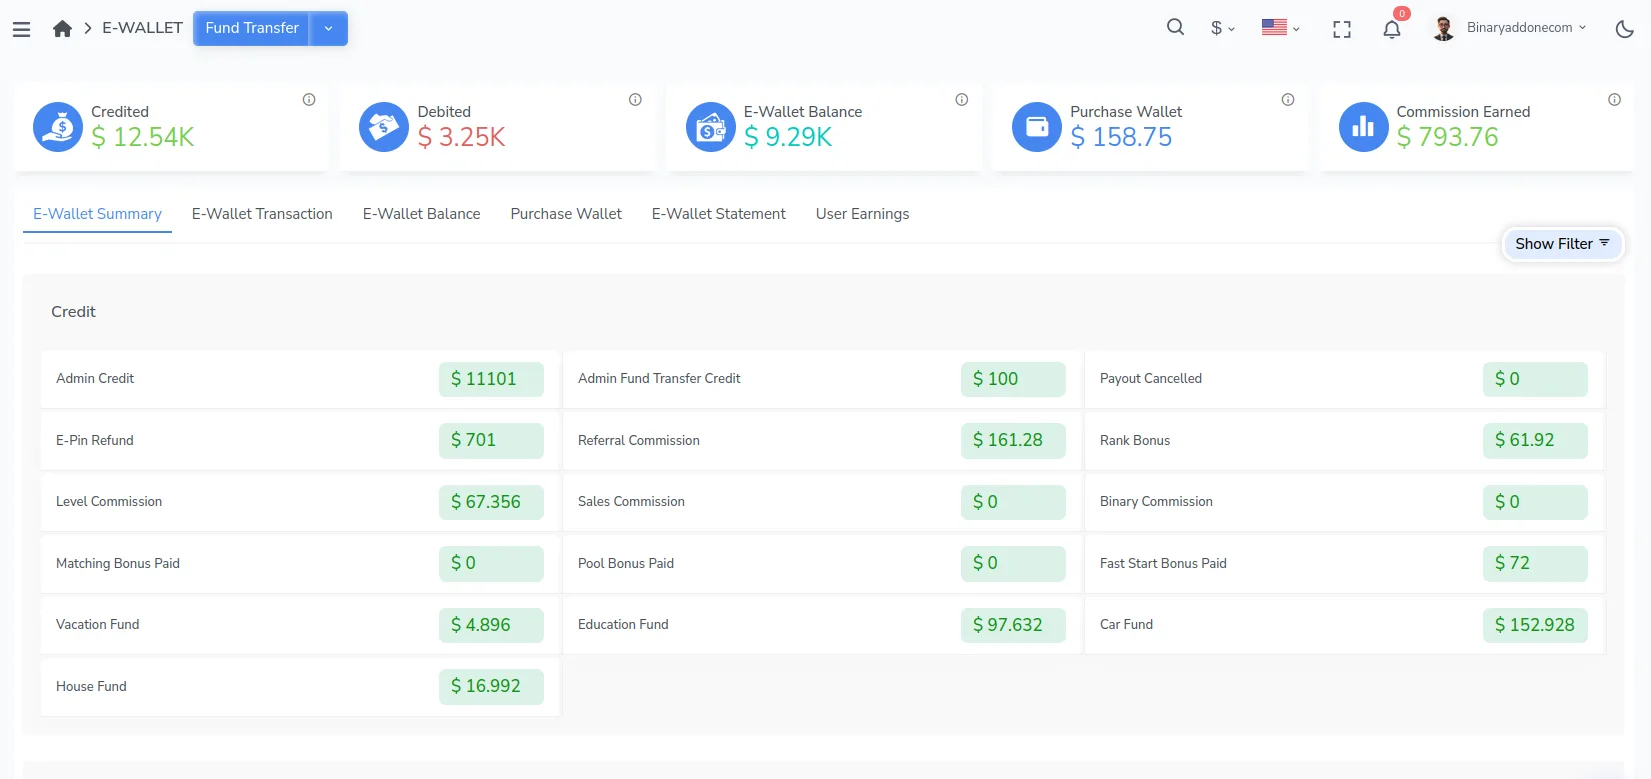Select the E-Wallet Statement tab
This screenshot has height=779, width=1651.
719,214
